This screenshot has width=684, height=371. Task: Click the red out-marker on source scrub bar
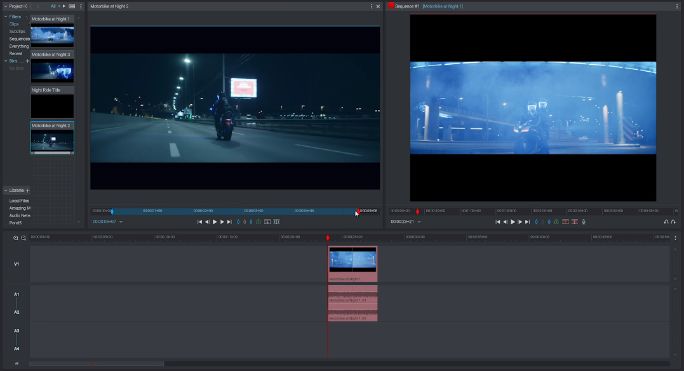tap(359, 211)
